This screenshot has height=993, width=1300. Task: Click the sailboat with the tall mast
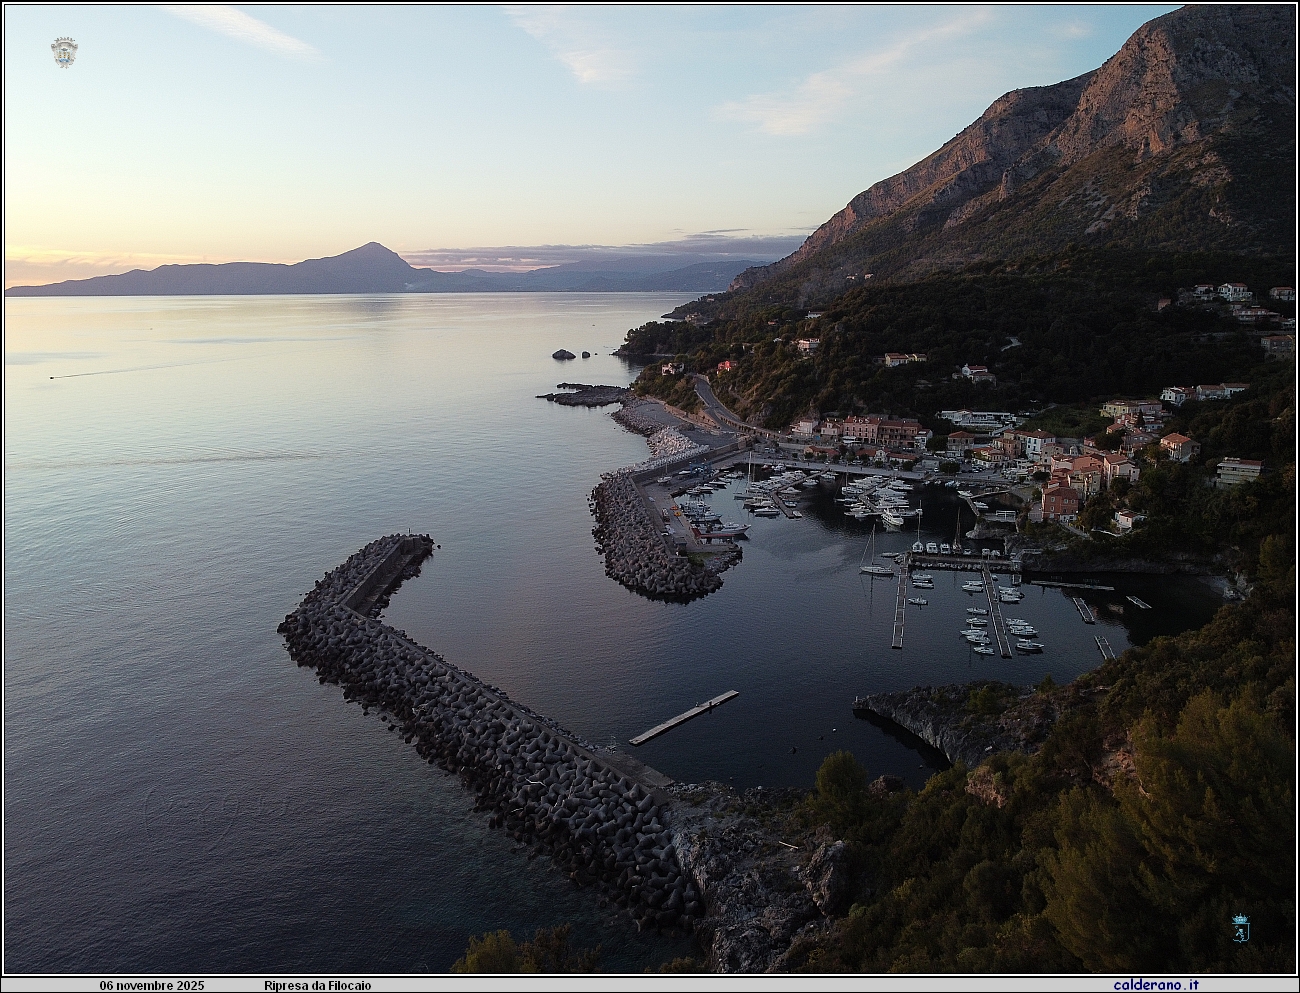click(875, 568)
